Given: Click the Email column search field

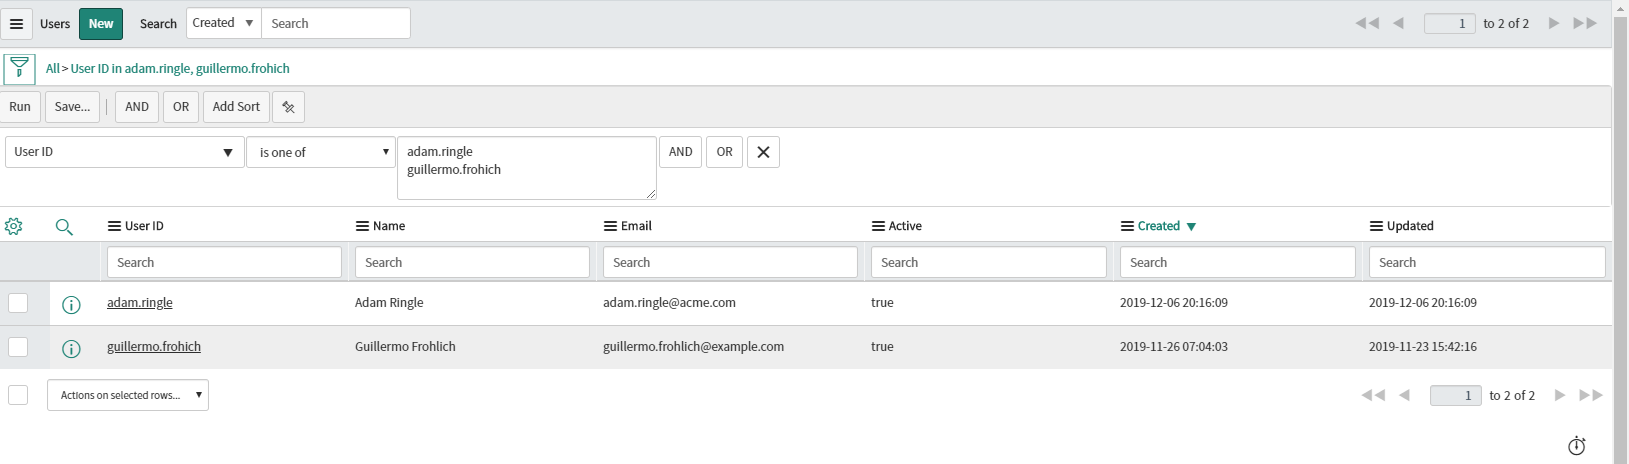Looking at the screenshot, I should click(730, 262).
